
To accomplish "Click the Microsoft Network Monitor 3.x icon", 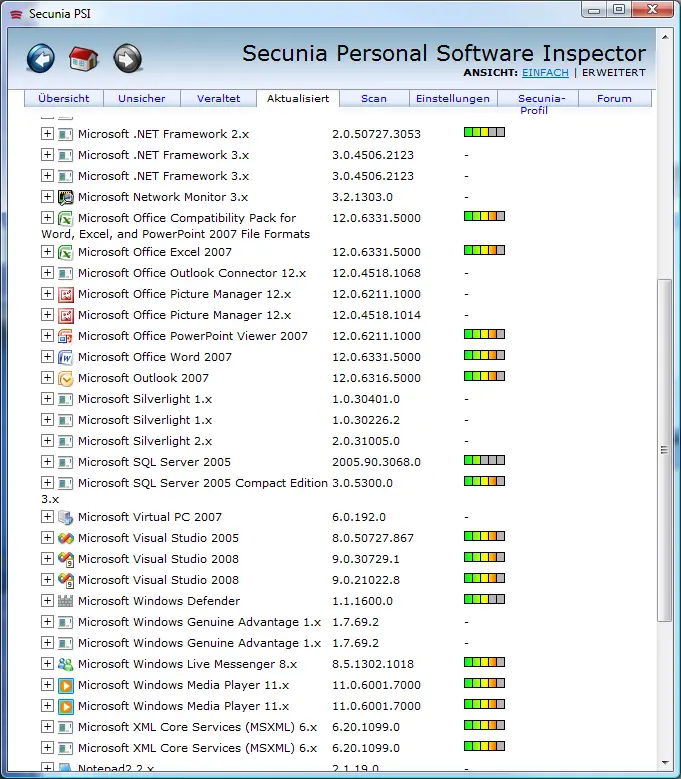I will (66, 197).
